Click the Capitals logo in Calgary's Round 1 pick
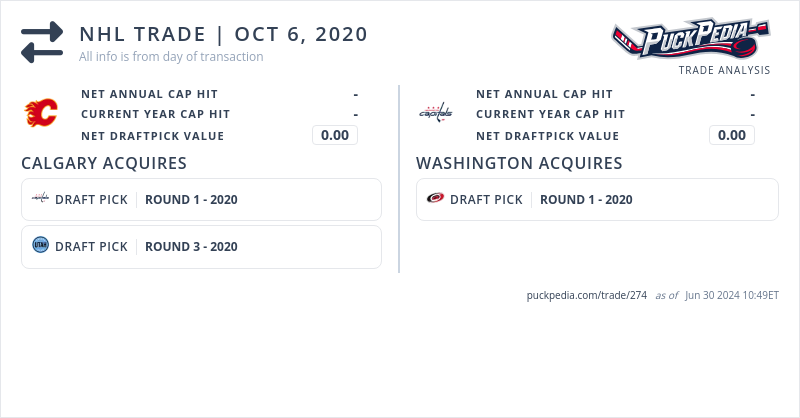This screenshot has height=418, width=800. 40,199
